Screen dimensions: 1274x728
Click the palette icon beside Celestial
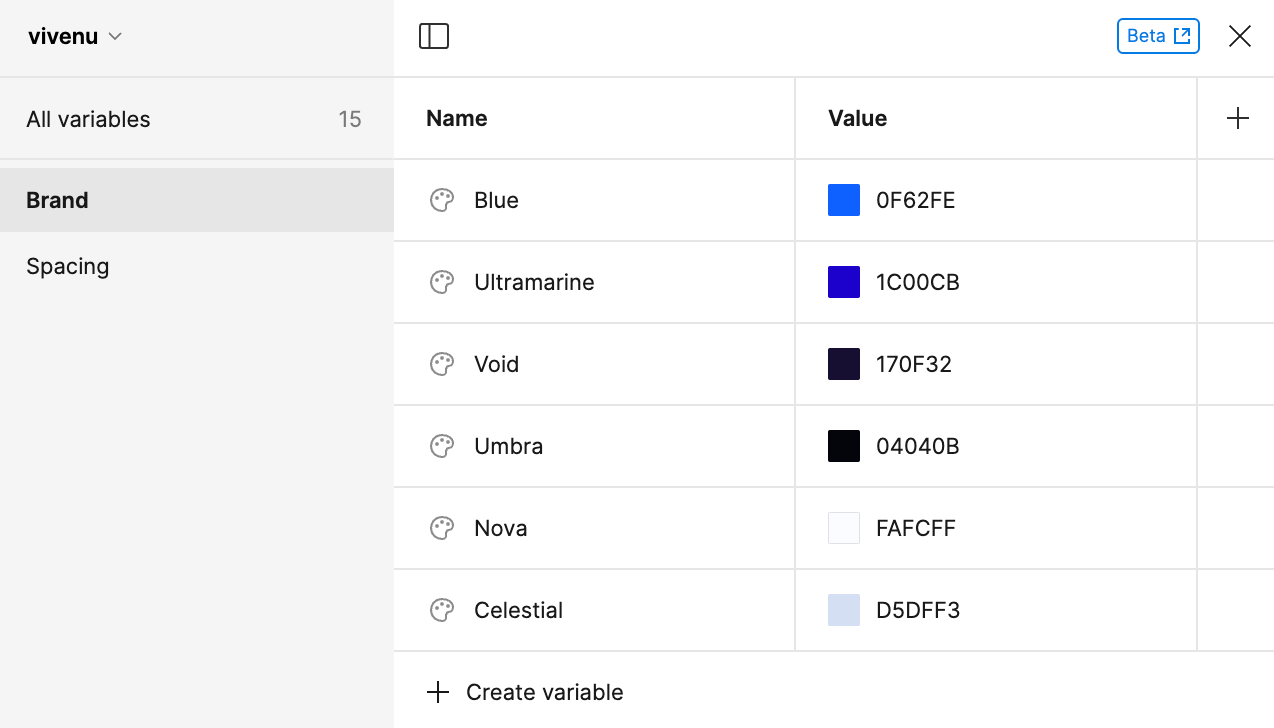pyautogui.click(x=442, y=610)
